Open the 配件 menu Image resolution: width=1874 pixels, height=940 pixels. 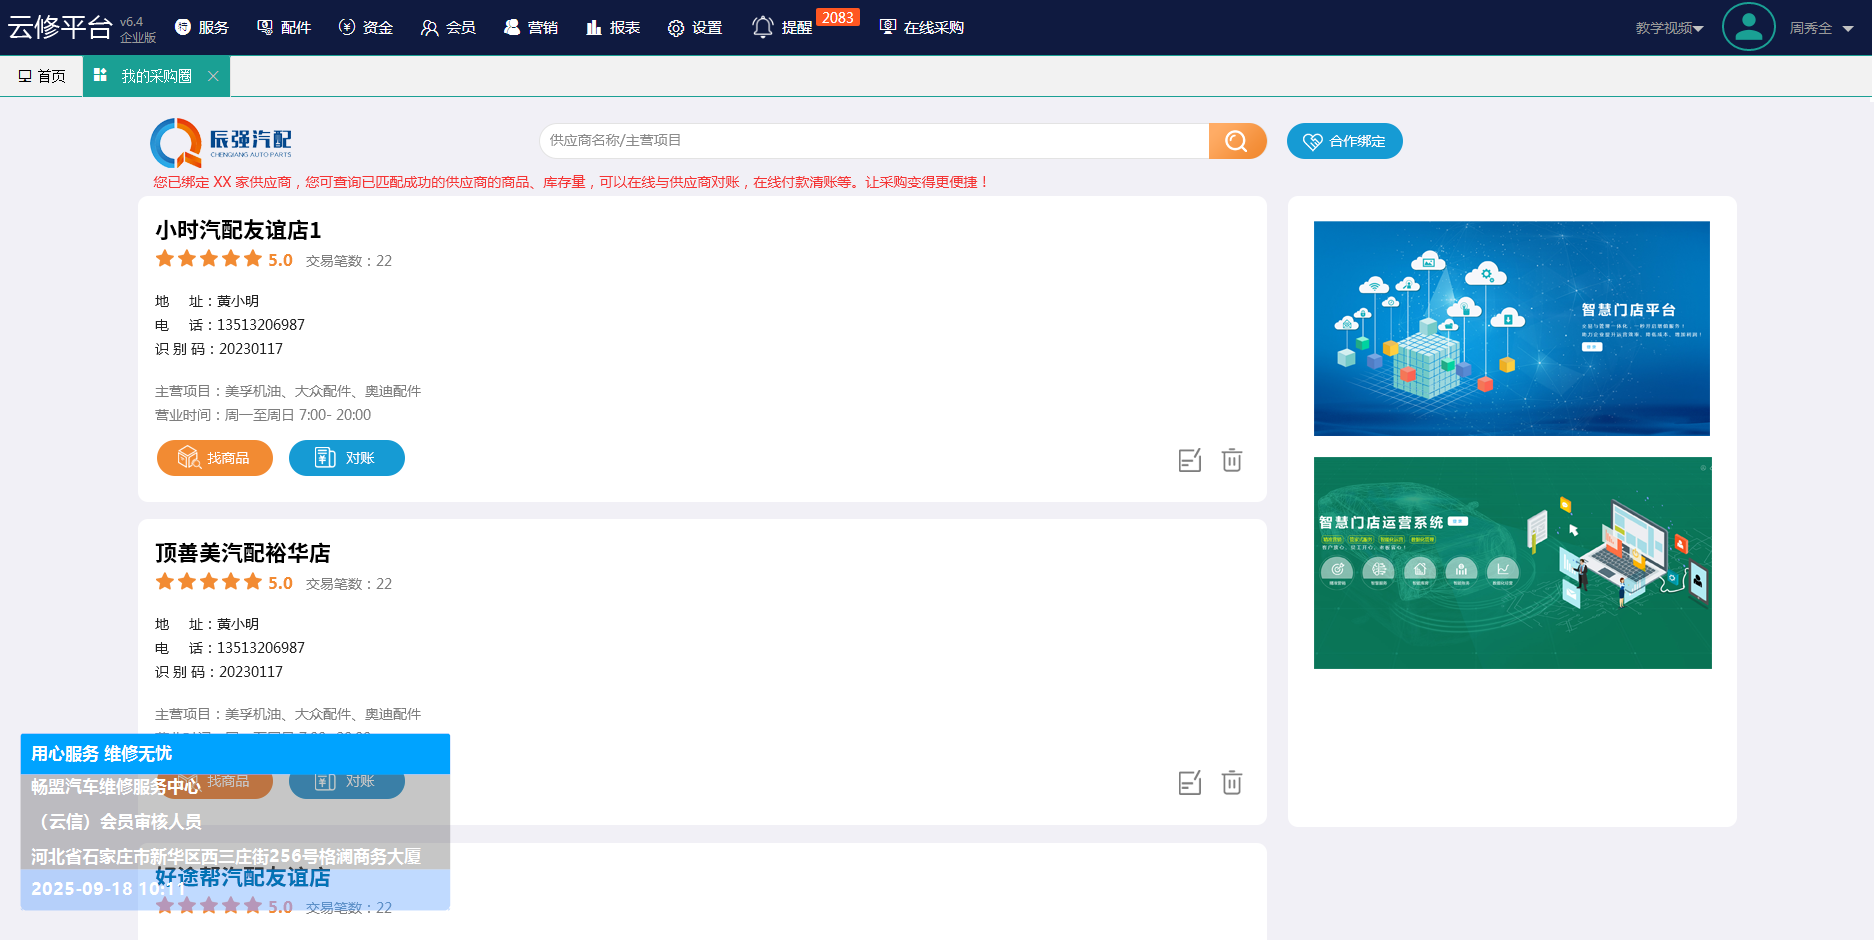(x=284, y=28)
